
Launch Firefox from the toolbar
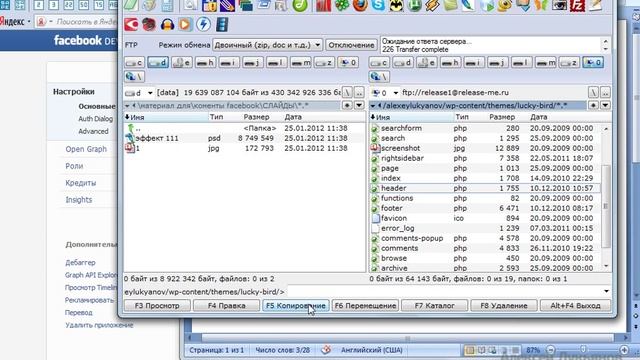click(x=360, y=5)
